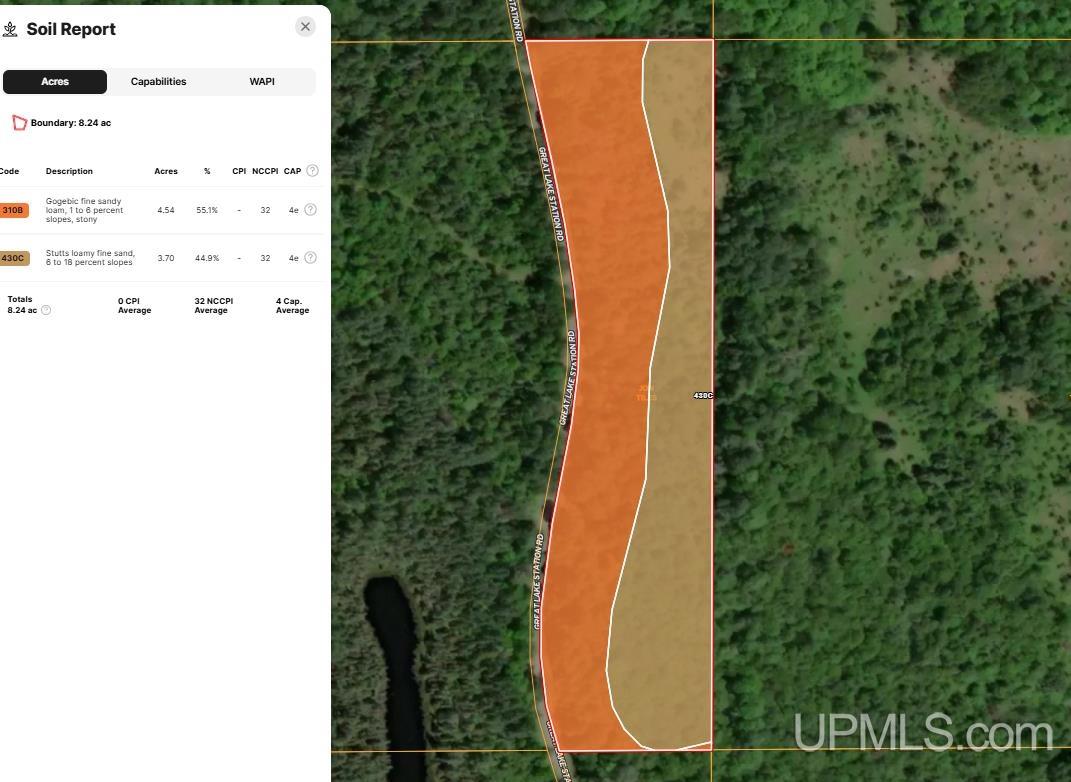Open the WAPI tab
The height and width of the screenshot is (782, 1071).
click(x=262, y=82)
